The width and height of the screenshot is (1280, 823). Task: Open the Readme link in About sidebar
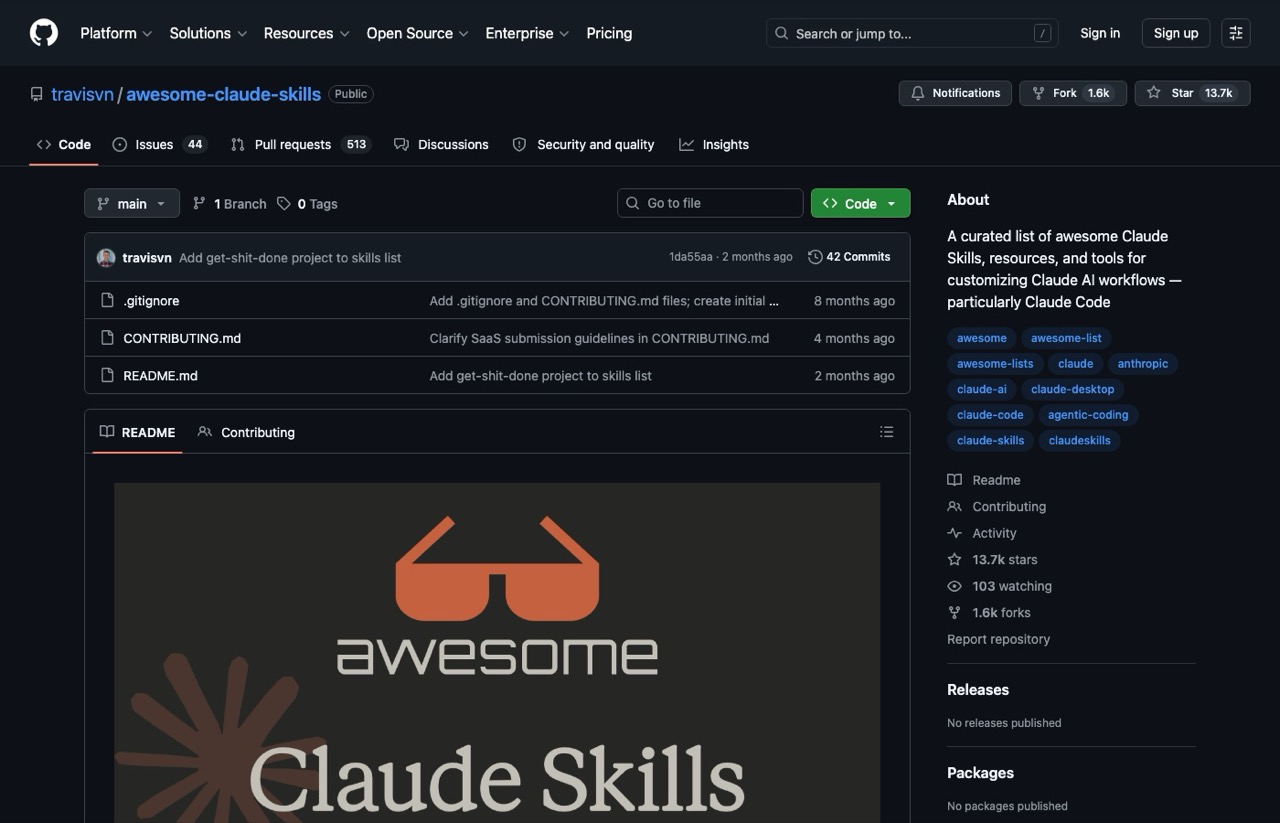(984, 480)
